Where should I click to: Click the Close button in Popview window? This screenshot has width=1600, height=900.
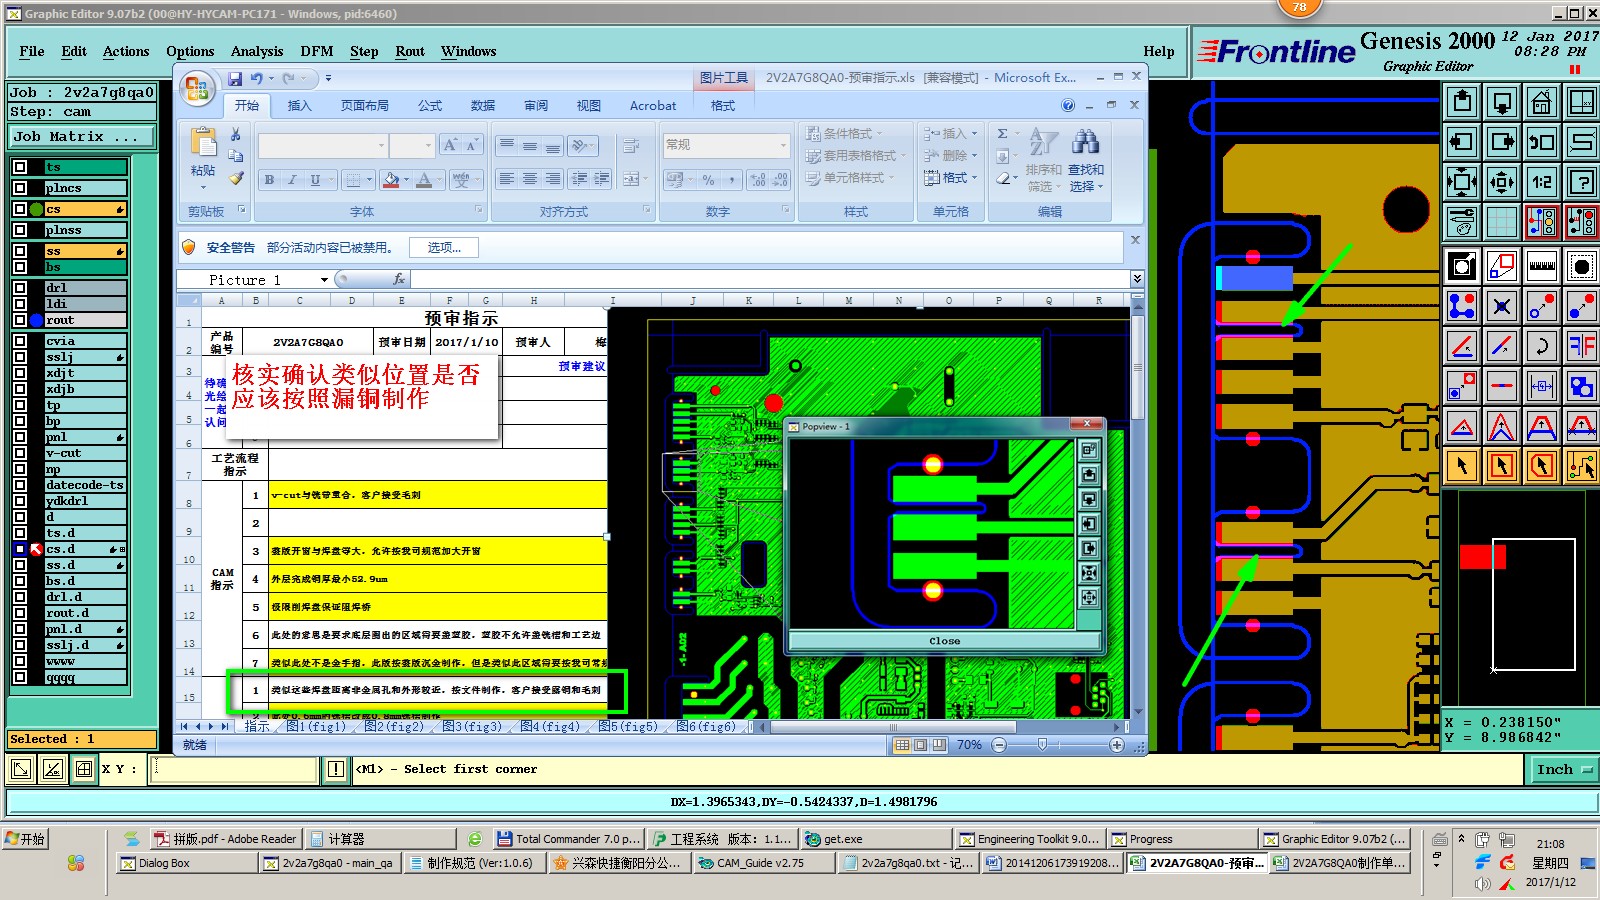tap(945, 641)
